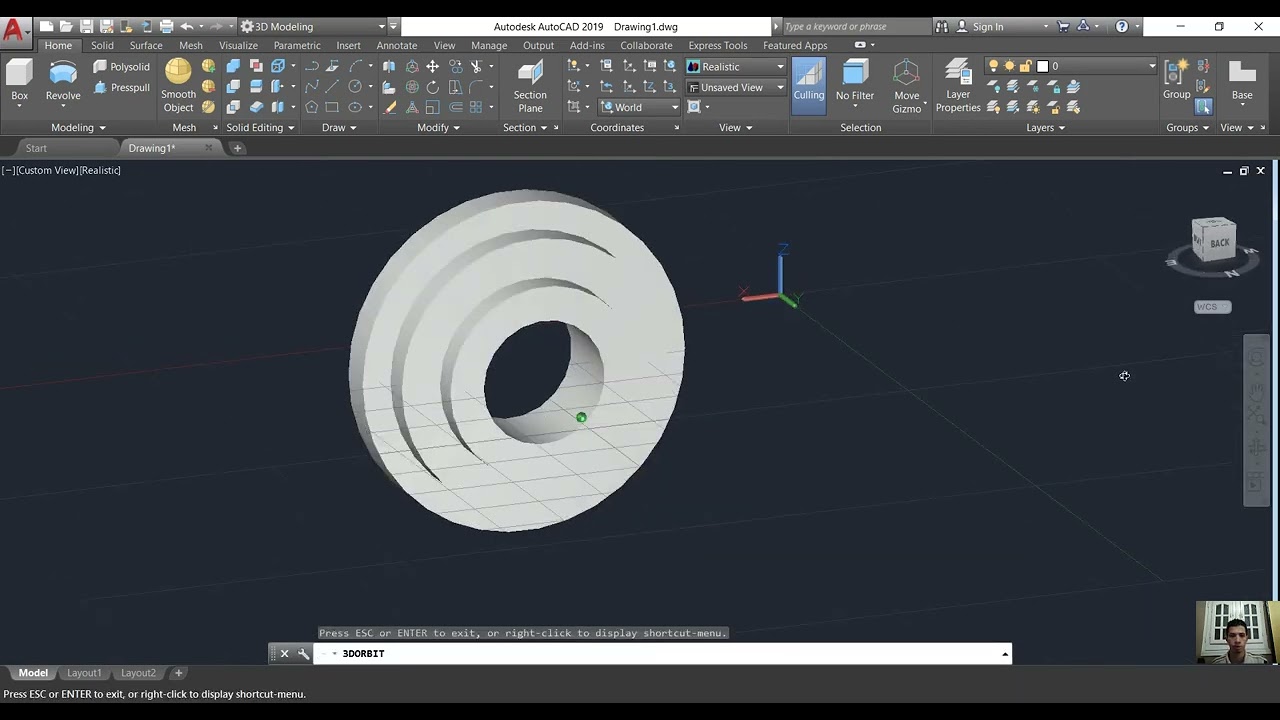Expand the Layers panel
Image resolution: width=1280 pixels, height=720 pixels.
coord(1045,127)
